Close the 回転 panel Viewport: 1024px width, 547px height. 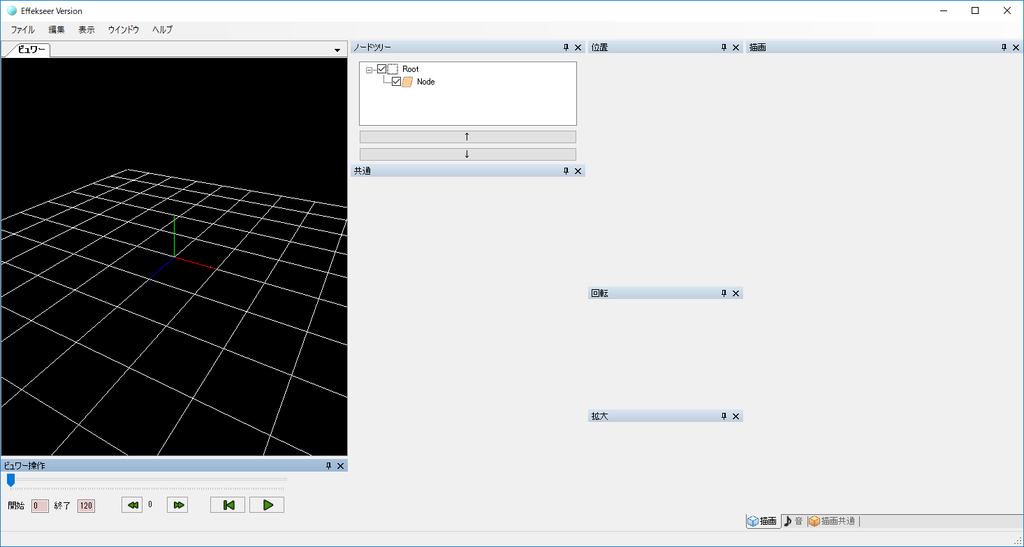736,294
